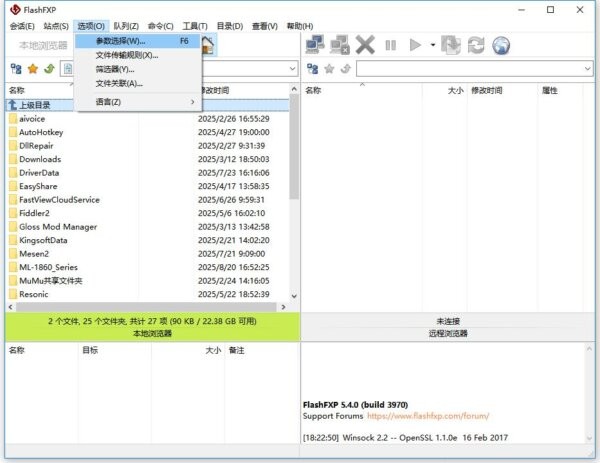Click the FlashFXP logo in title bar

click(x=15, y=9)
